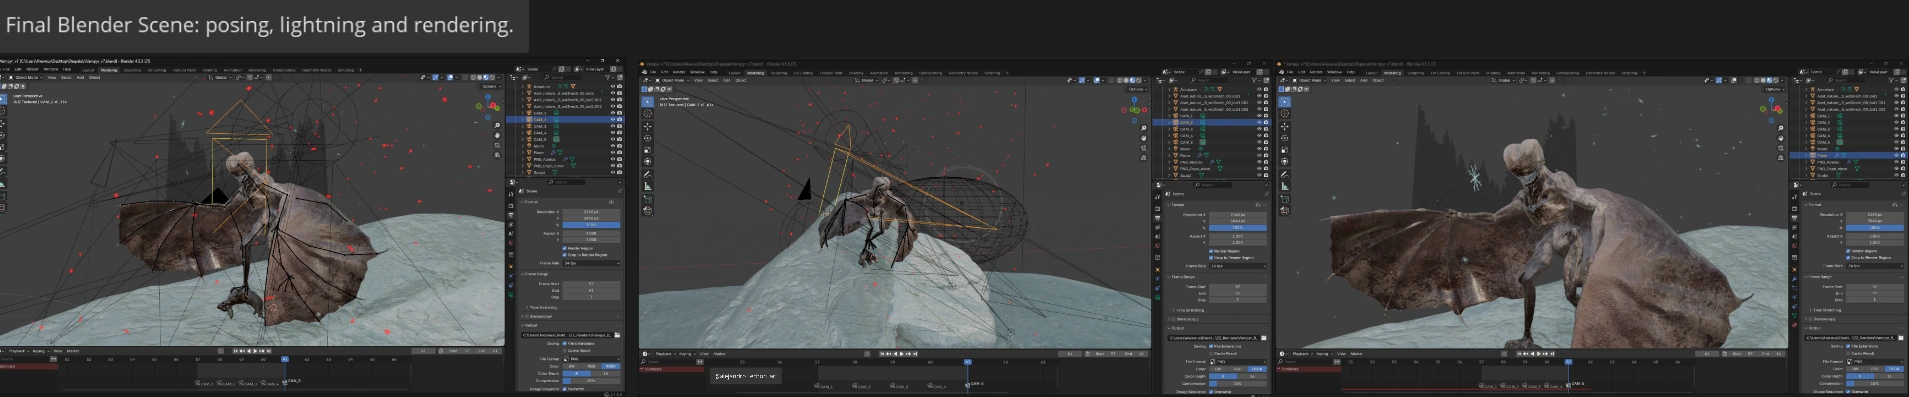Select RGB color mode in left window

click(592, 366)
